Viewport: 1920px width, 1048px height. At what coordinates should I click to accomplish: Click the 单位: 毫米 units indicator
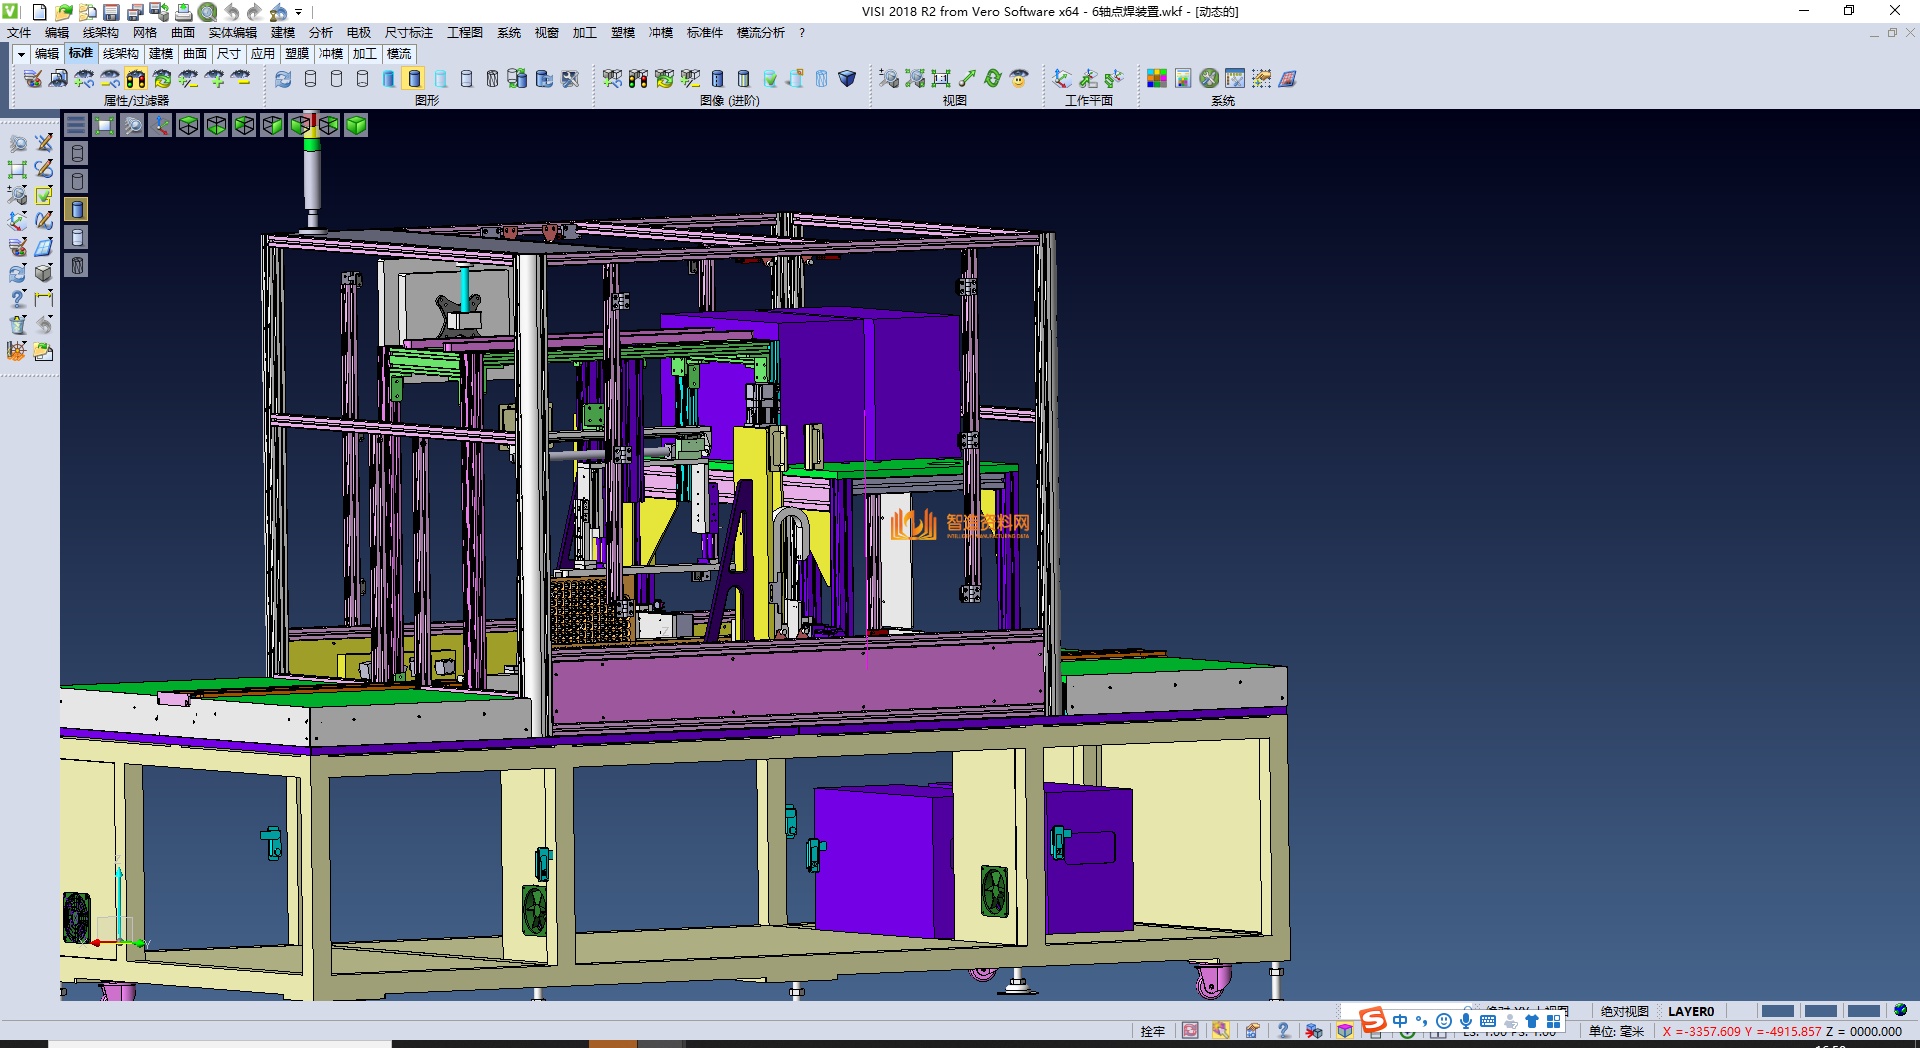click(x=1616, y=1031)
